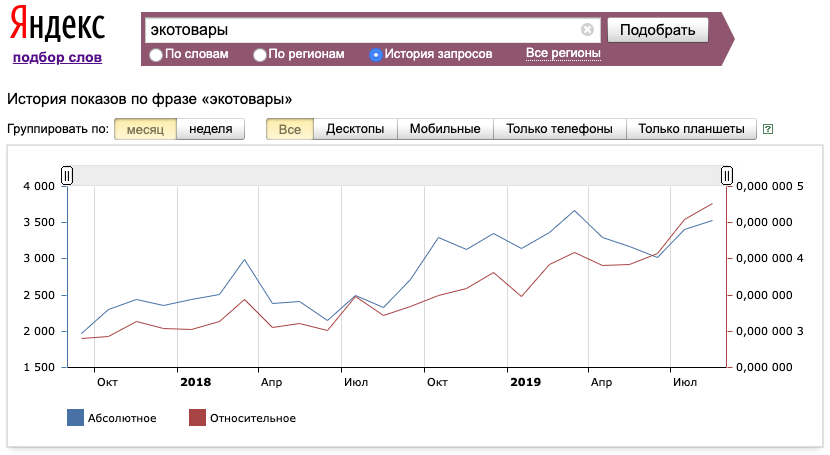Click the Яндекс logo
Viewport: 830px width, 455px height.
tap(57, 24)
